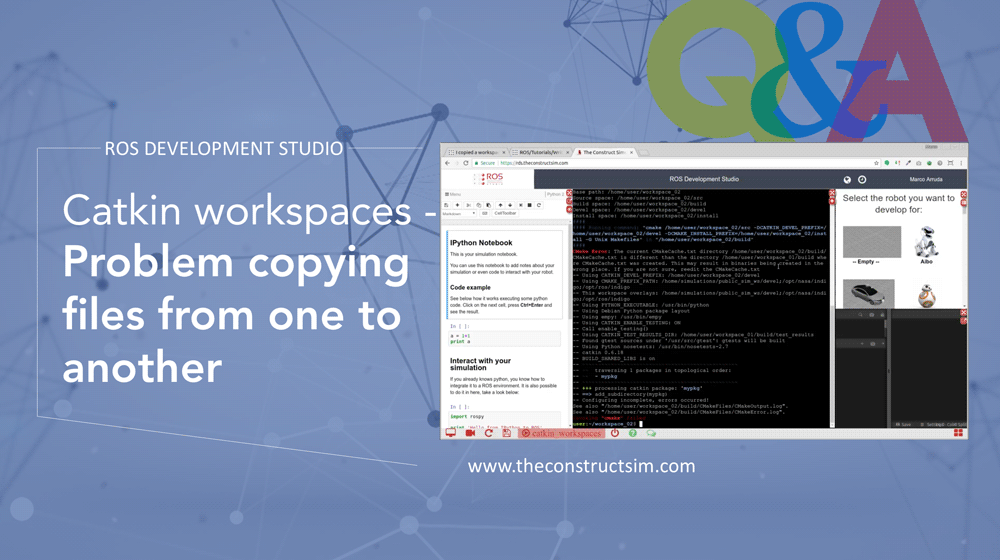Close the 'The Construct Sim' browser tab

pos(631,152)
